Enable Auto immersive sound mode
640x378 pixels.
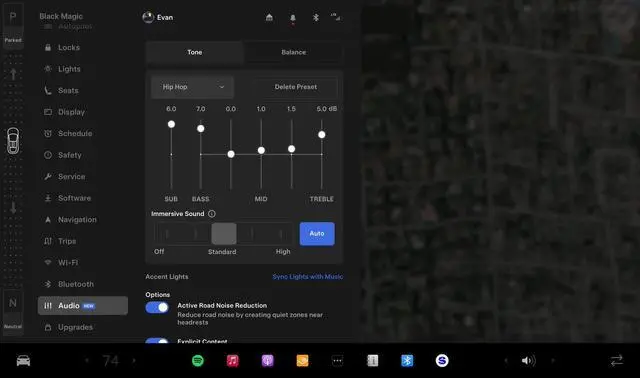pyautogui.click(x=317, y=233)
